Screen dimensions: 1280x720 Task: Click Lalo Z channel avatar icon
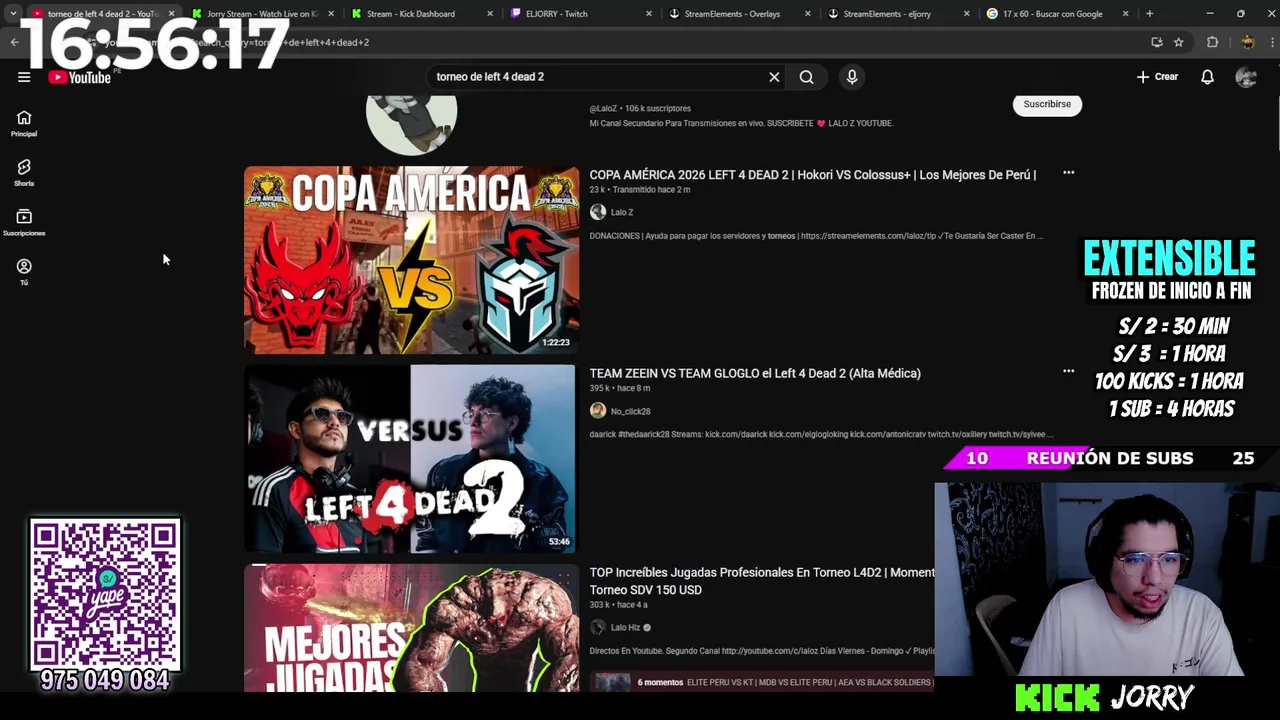(x=598, y=212)
